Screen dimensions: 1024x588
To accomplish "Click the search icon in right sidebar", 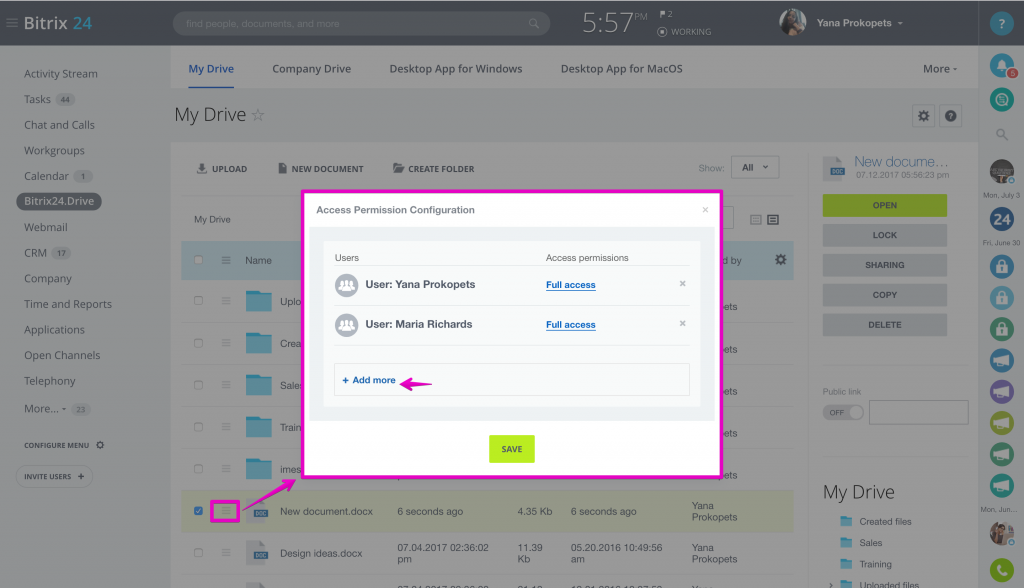I will tap(1001, 135).
